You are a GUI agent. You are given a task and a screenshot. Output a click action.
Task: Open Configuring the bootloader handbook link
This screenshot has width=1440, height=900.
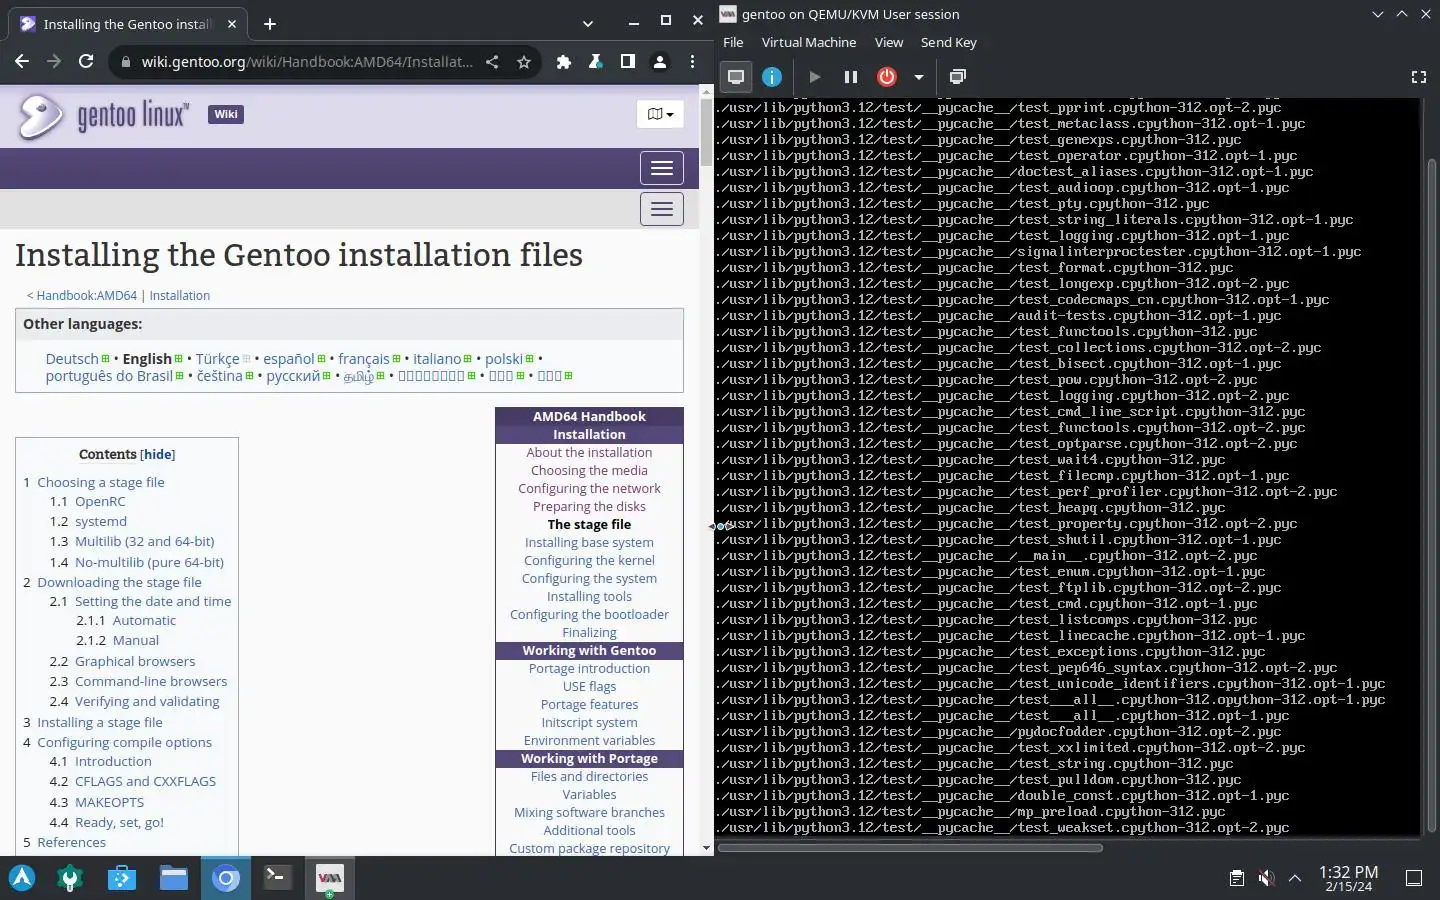[589, 615]
